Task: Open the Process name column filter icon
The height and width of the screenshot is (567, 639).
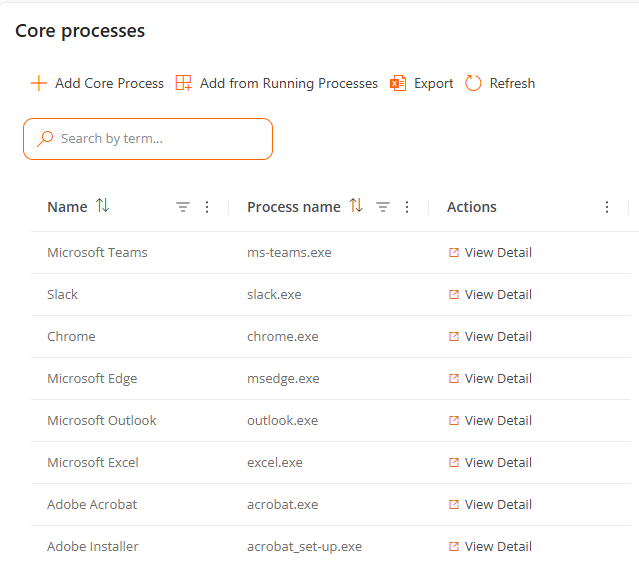Action: 383,207
